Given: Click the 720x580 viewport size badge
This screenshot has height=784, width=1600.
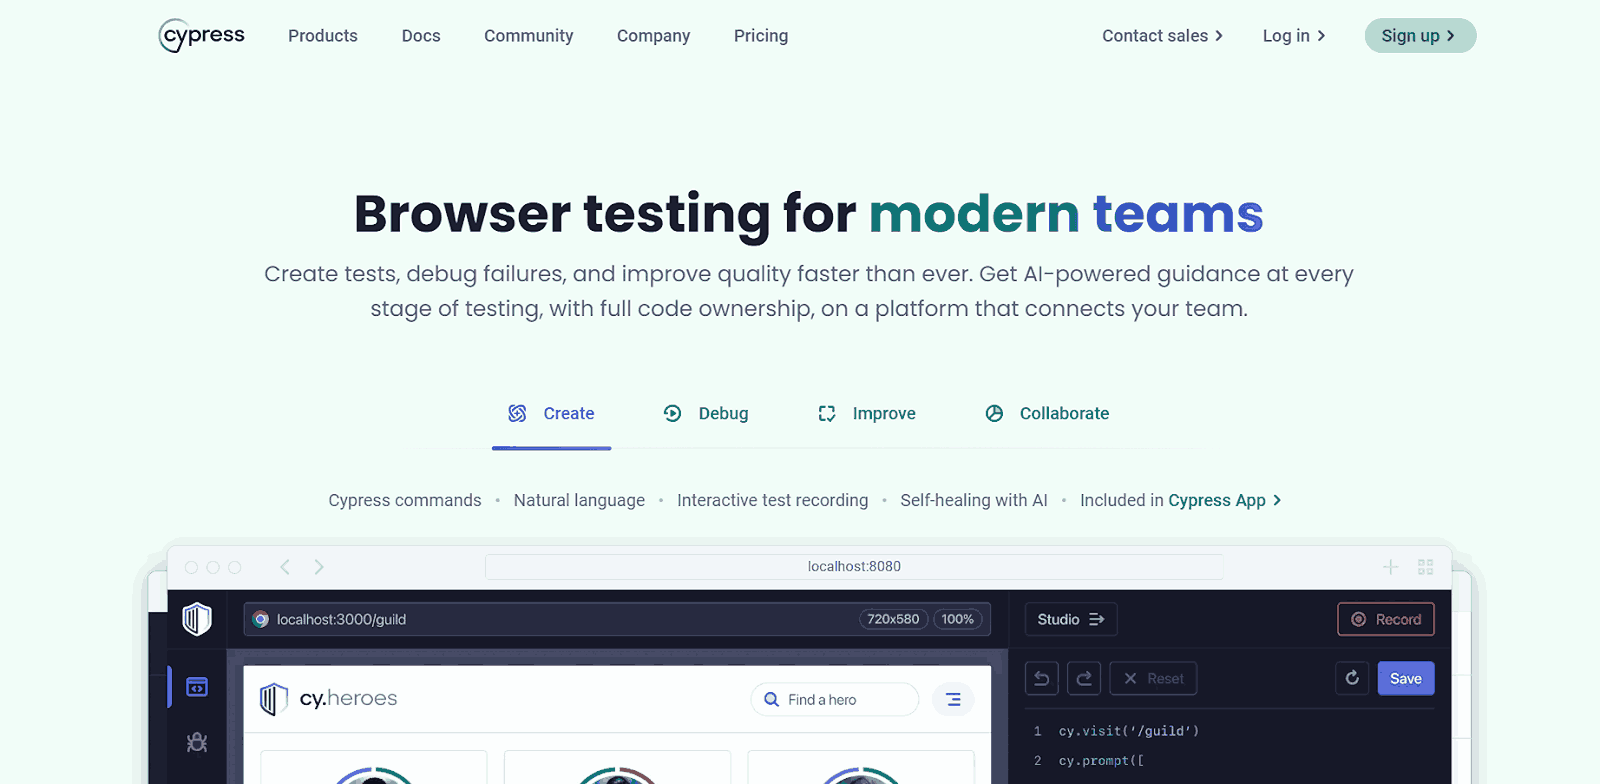Looking at the screenshot, I should (x=893, y=619).
